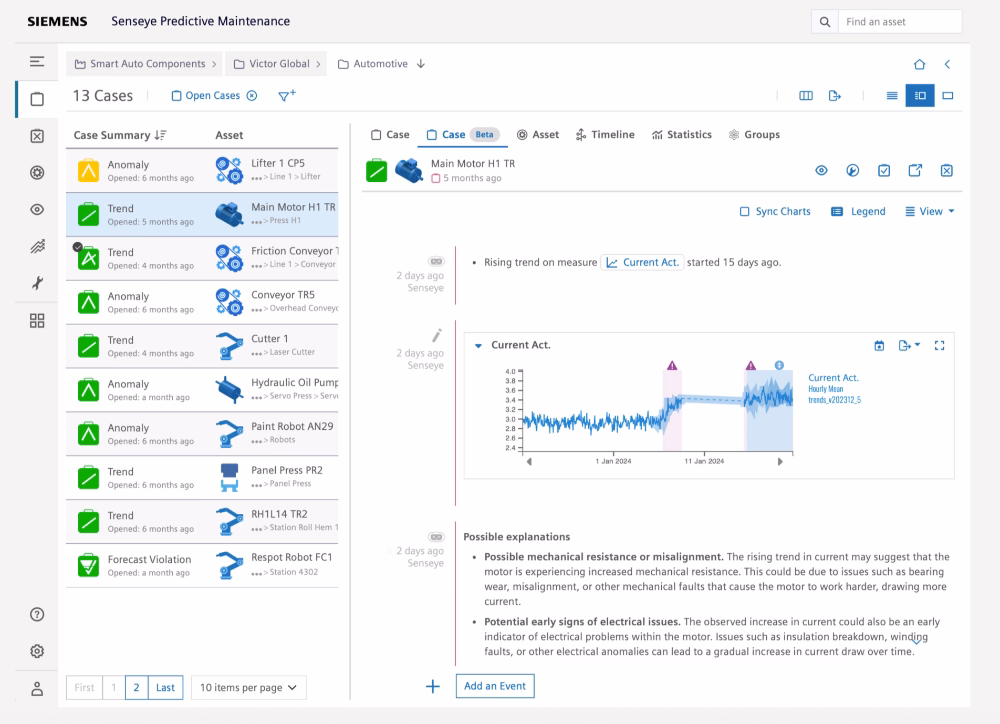Expand Automotive breadcrumb down arrow
The height and width of the screenshot is (724, 1000).
point(421,64)
